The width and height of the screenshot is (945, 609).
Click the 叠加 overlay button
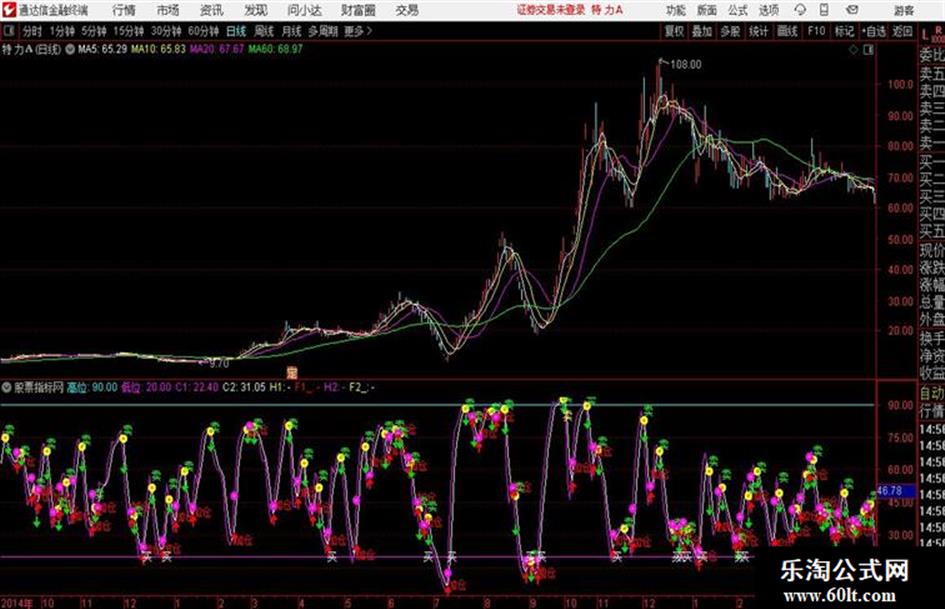coord(702,31)
